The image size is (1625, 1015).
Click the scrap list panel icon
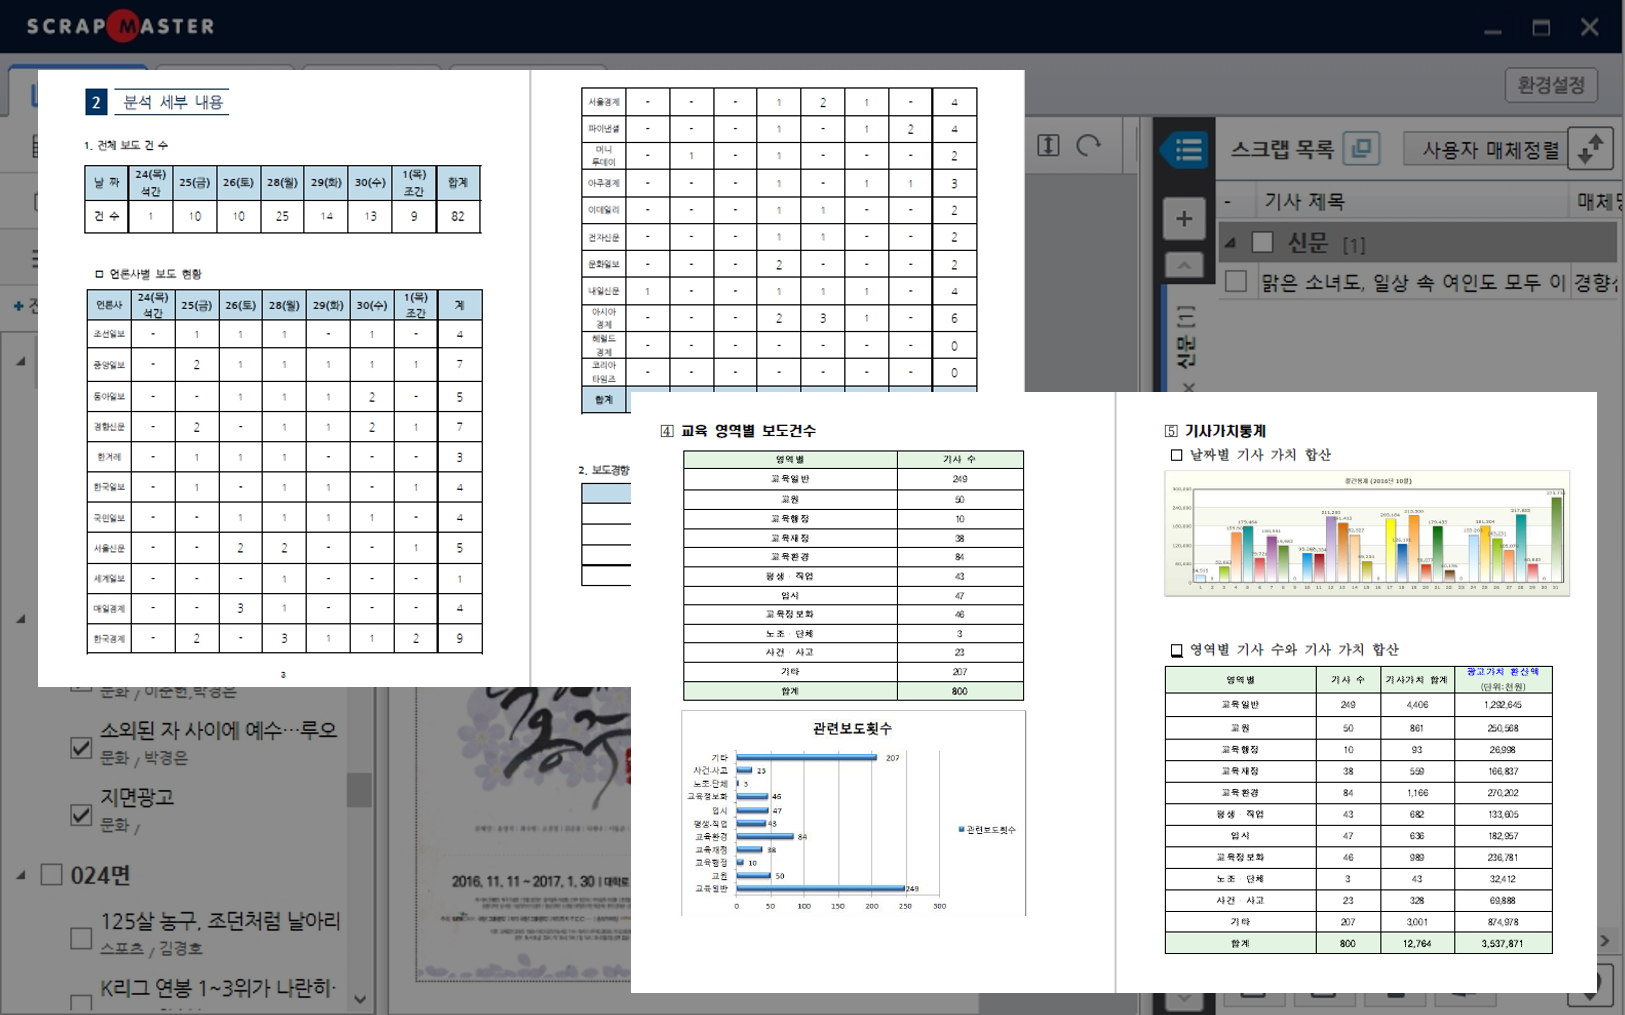1187,150
